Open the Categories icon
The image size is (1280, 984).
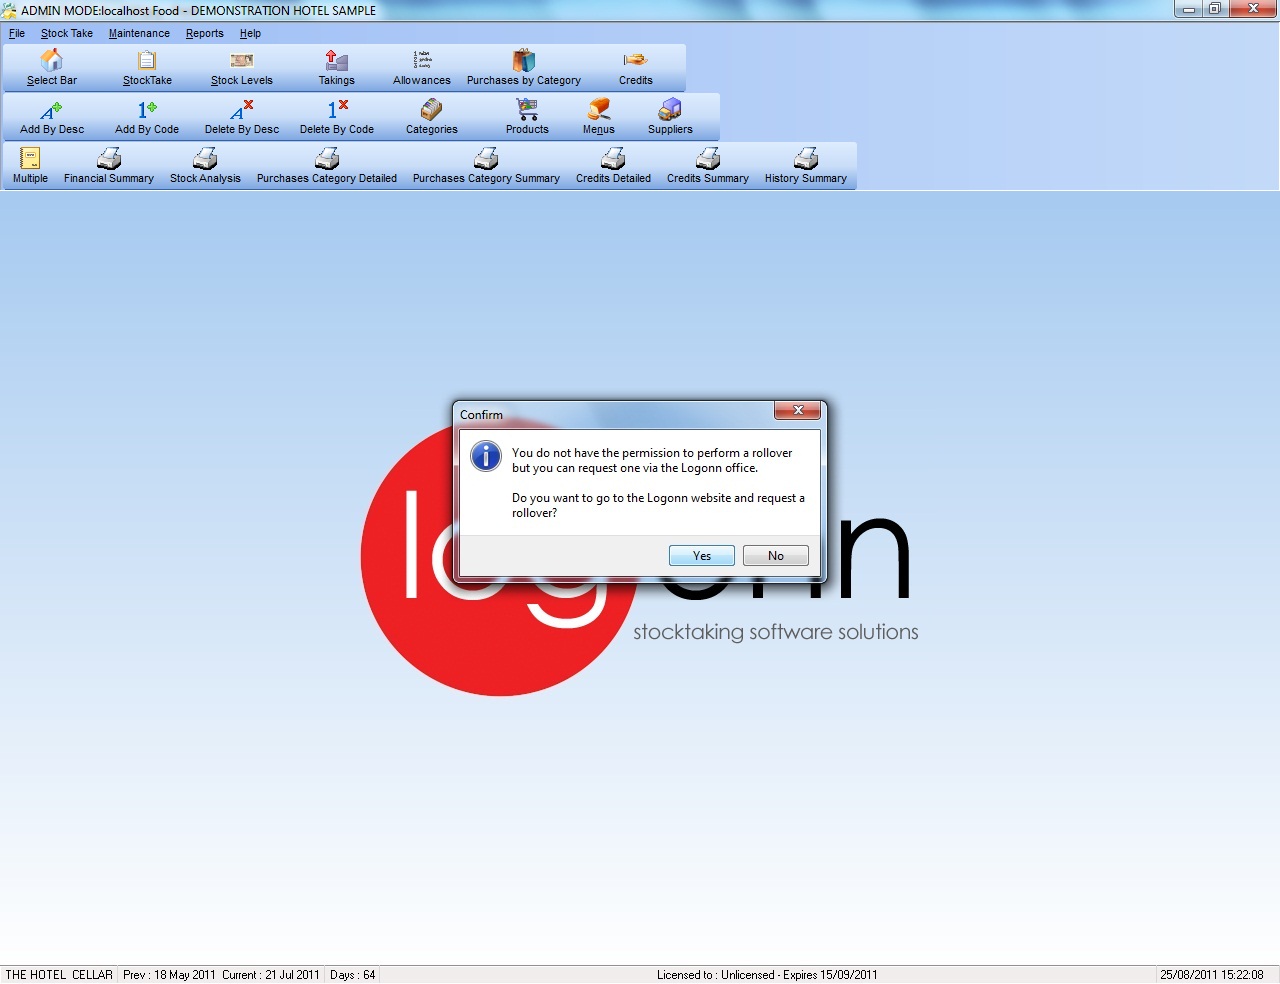432,117
